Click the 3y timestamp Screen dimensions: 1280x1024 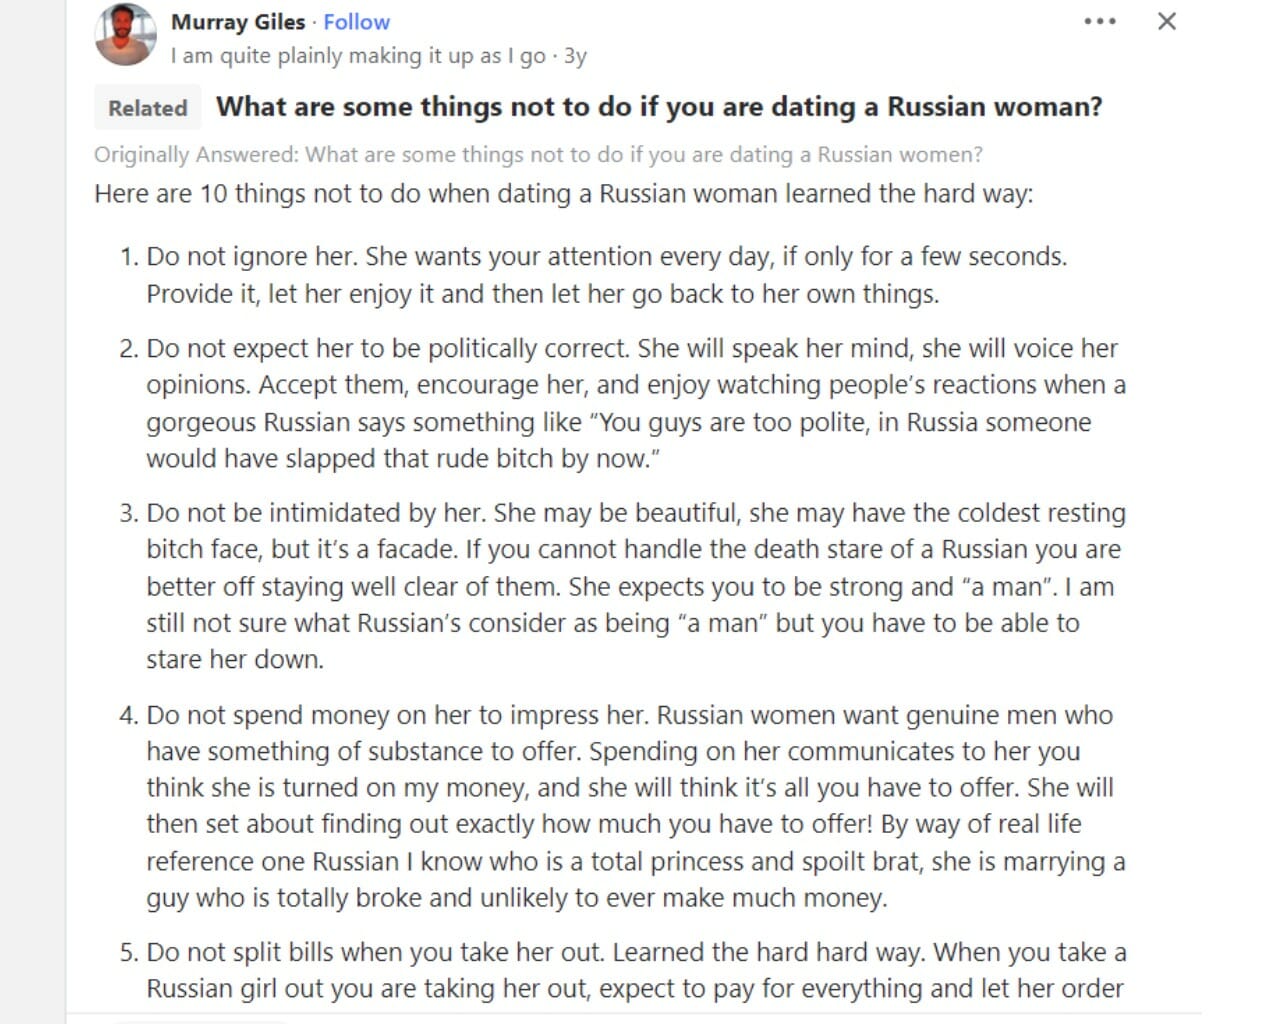(x=578, y=56)
